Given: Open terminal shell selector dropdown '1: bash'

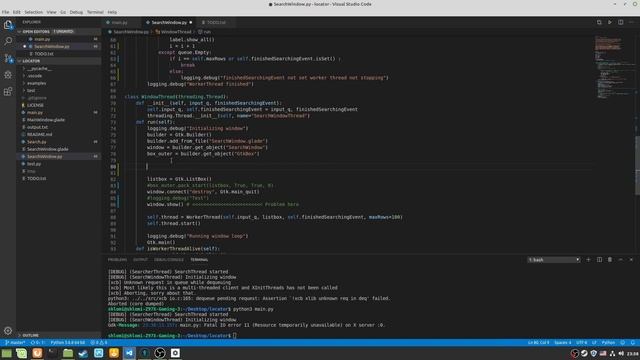Looking at the screenshot, I should click(553, 260).
